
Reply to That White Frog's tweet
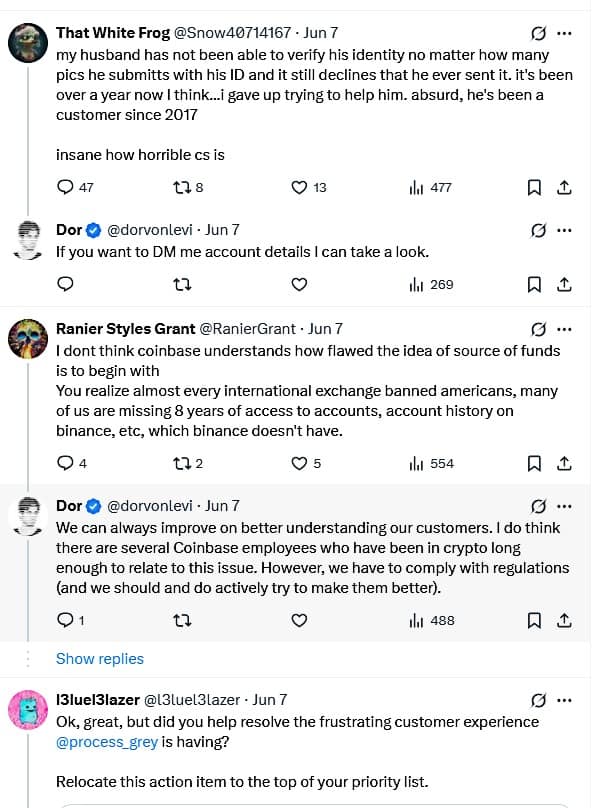click(x=66, y=187)
